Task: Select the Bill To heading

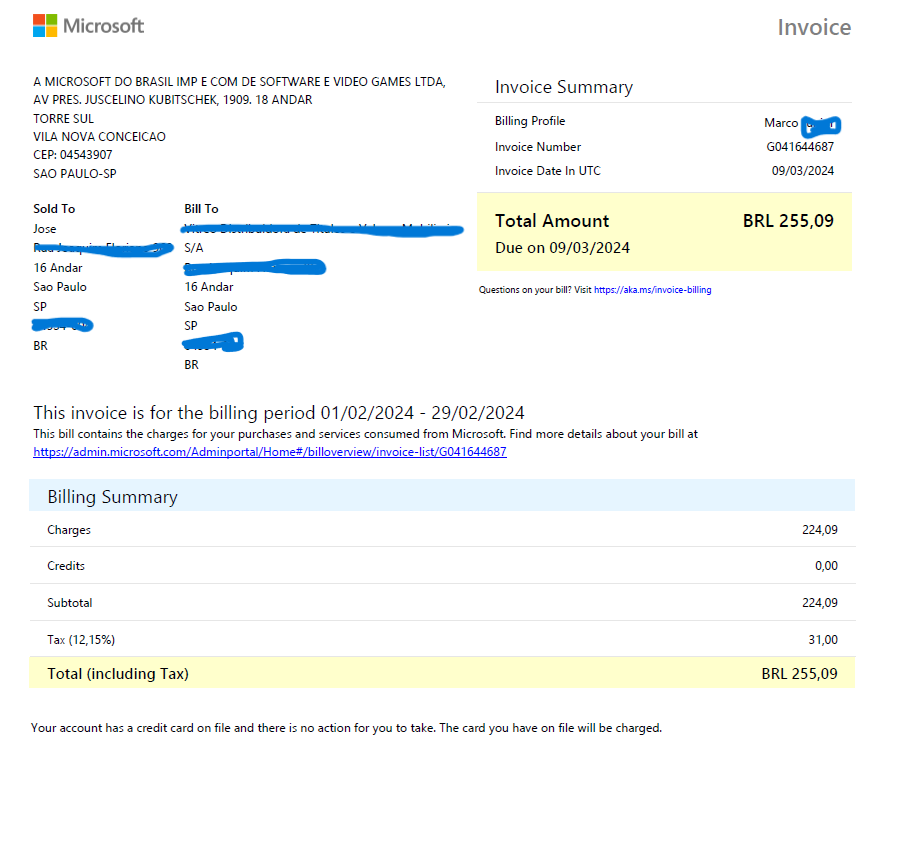Action: [x=201, y=209]
